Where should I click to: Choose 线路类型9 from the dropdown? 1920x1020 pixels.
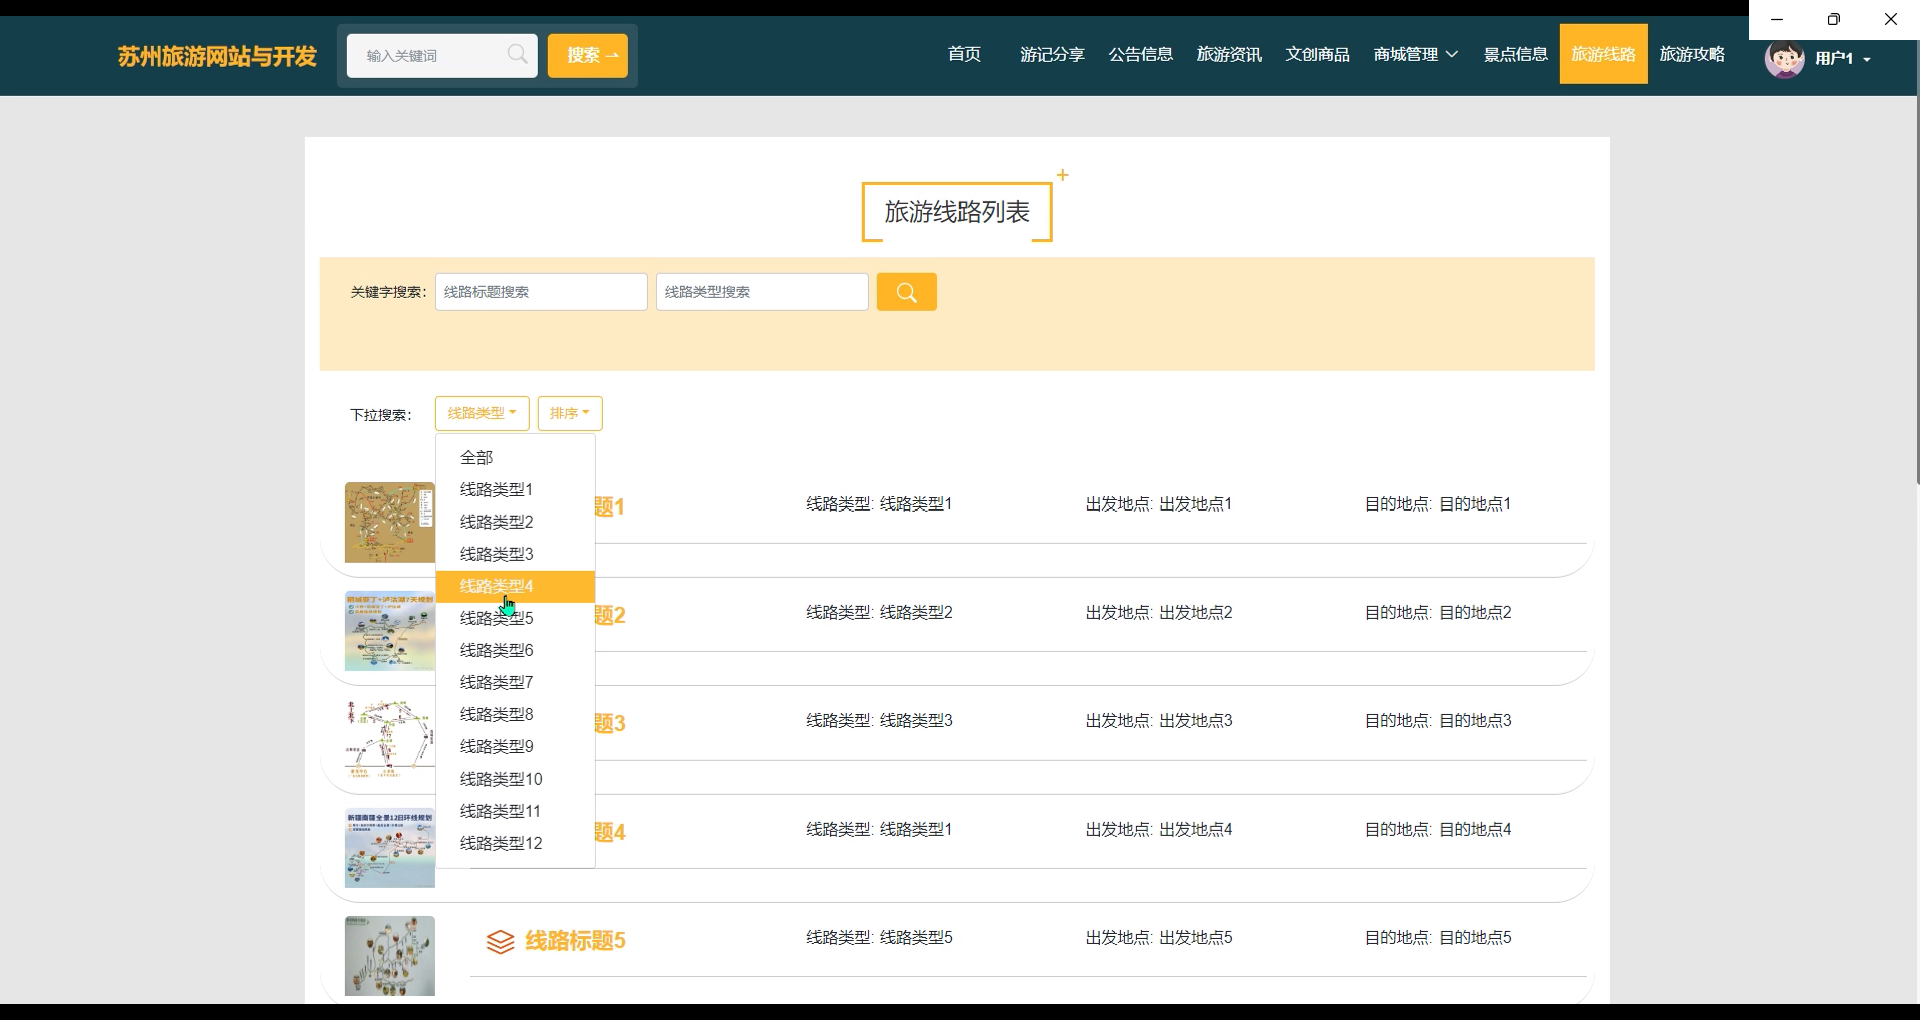click(x=515, y=746)
